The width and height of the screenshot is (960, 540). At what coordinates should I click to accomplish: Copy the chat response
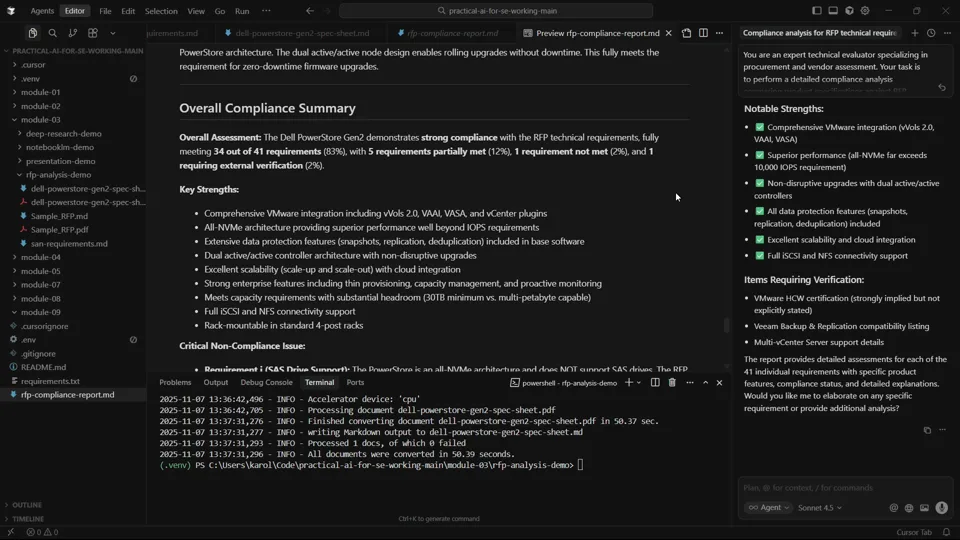point(928,430)
